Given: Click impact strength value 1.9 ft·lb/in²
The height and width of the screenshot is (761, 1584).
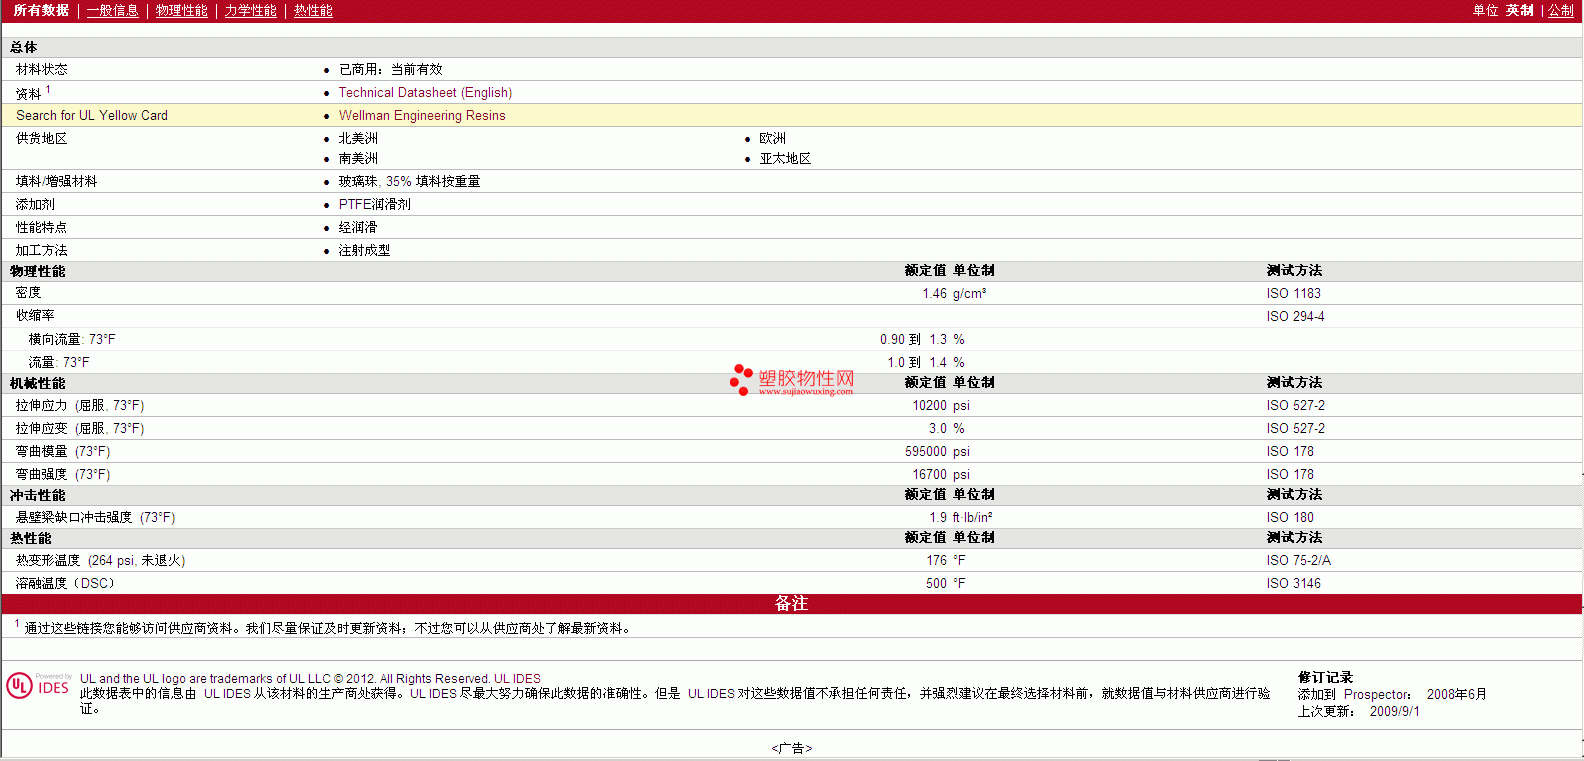Looking at the screenshot, I should tap(960, 517).
